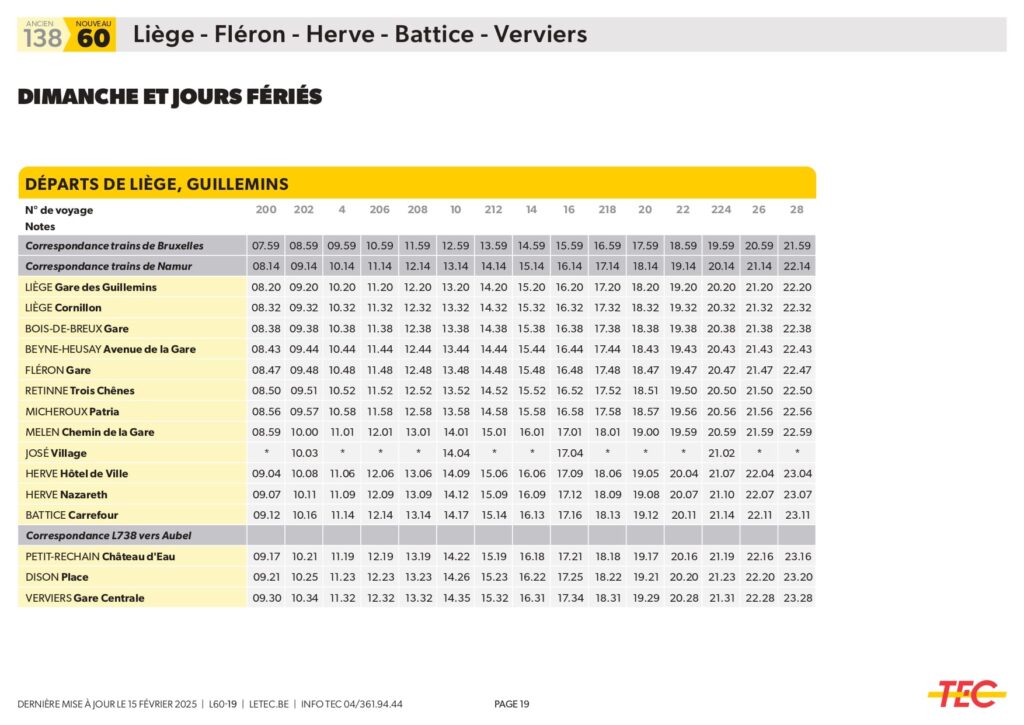Click the 23.28 arrival time at Verviers

pyautogui.click(x=797, y=598)
